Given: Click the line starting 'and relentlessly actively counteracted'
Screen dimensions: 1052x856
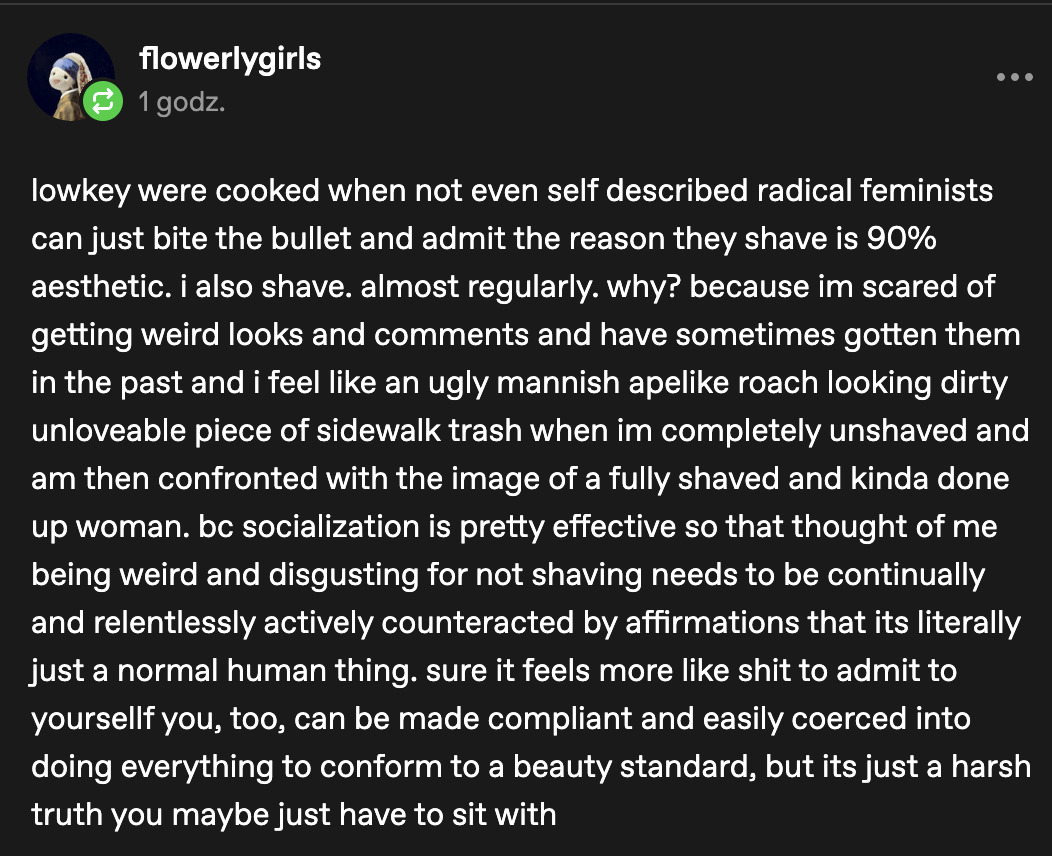Looking at the screenshot, I should point(526,623).
